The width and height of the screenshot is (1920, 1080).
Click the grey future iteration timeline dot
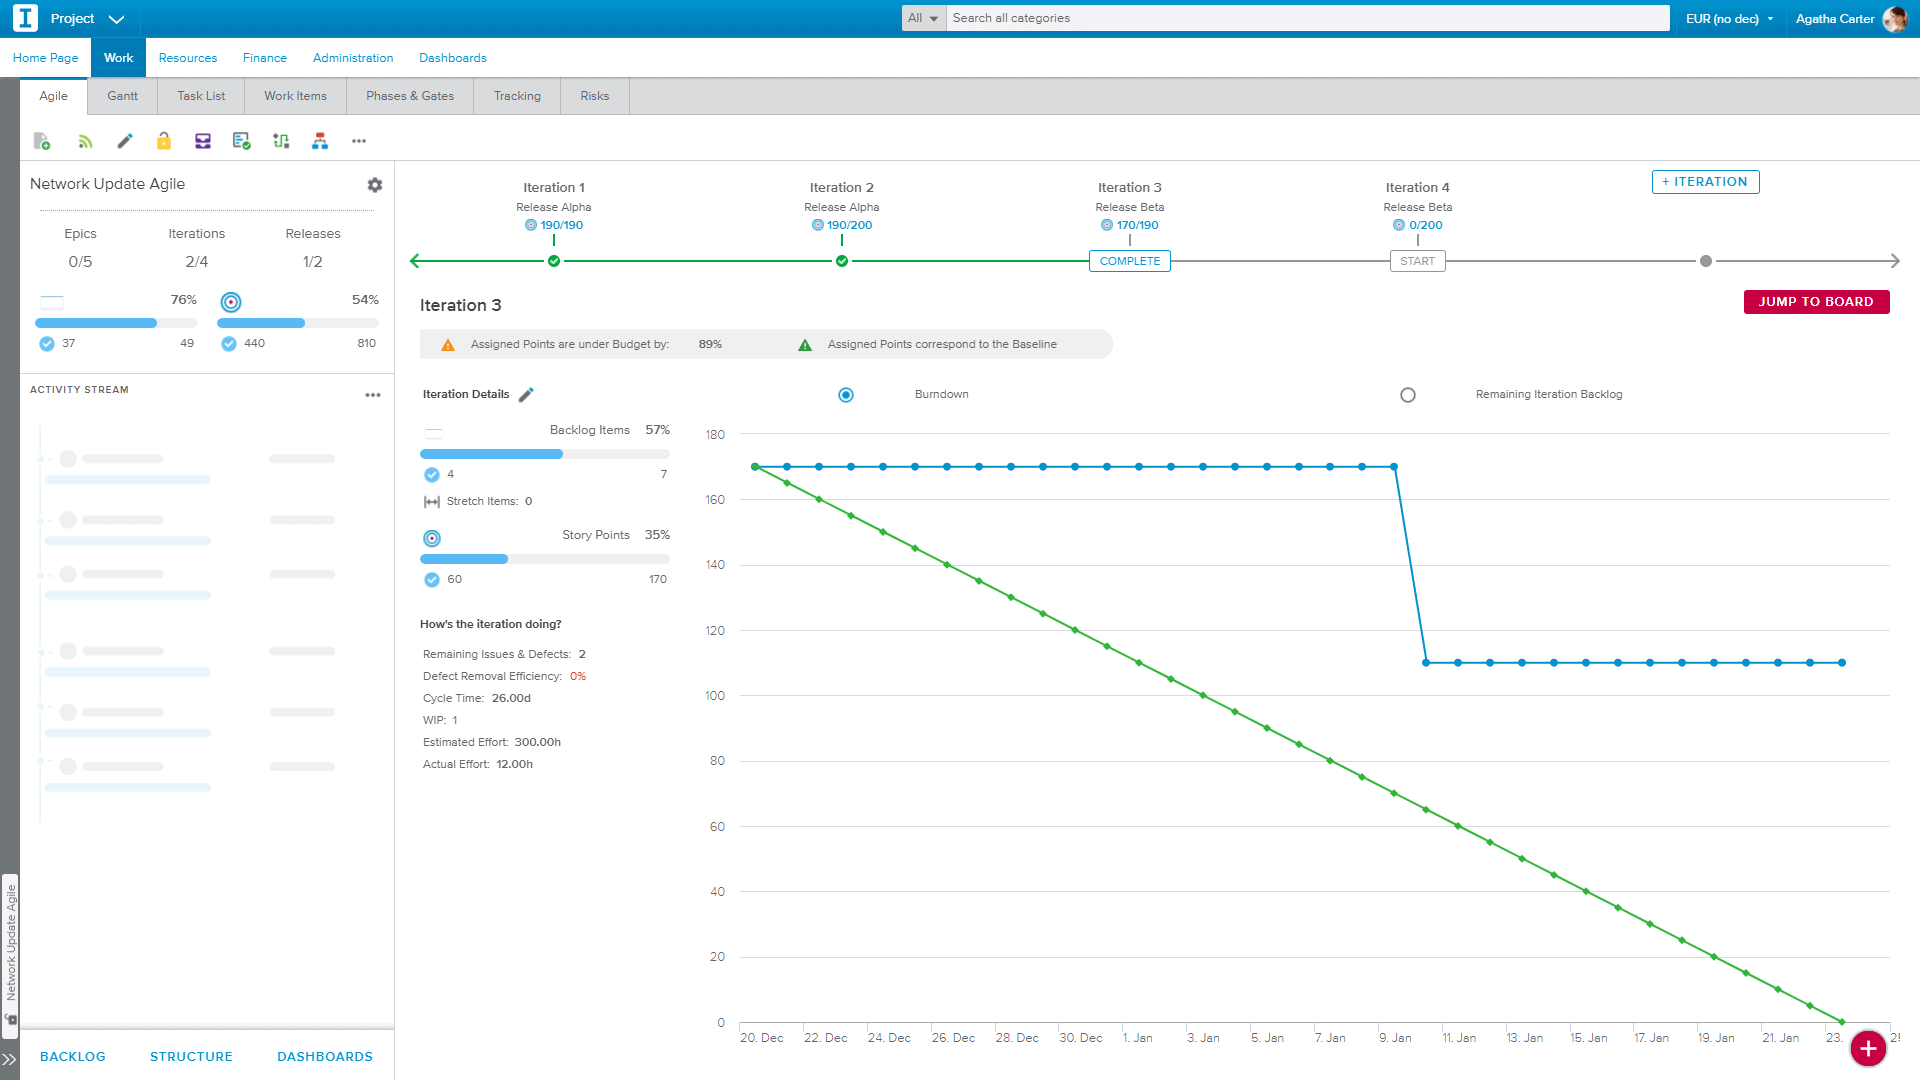click(x=1706, y=262)
